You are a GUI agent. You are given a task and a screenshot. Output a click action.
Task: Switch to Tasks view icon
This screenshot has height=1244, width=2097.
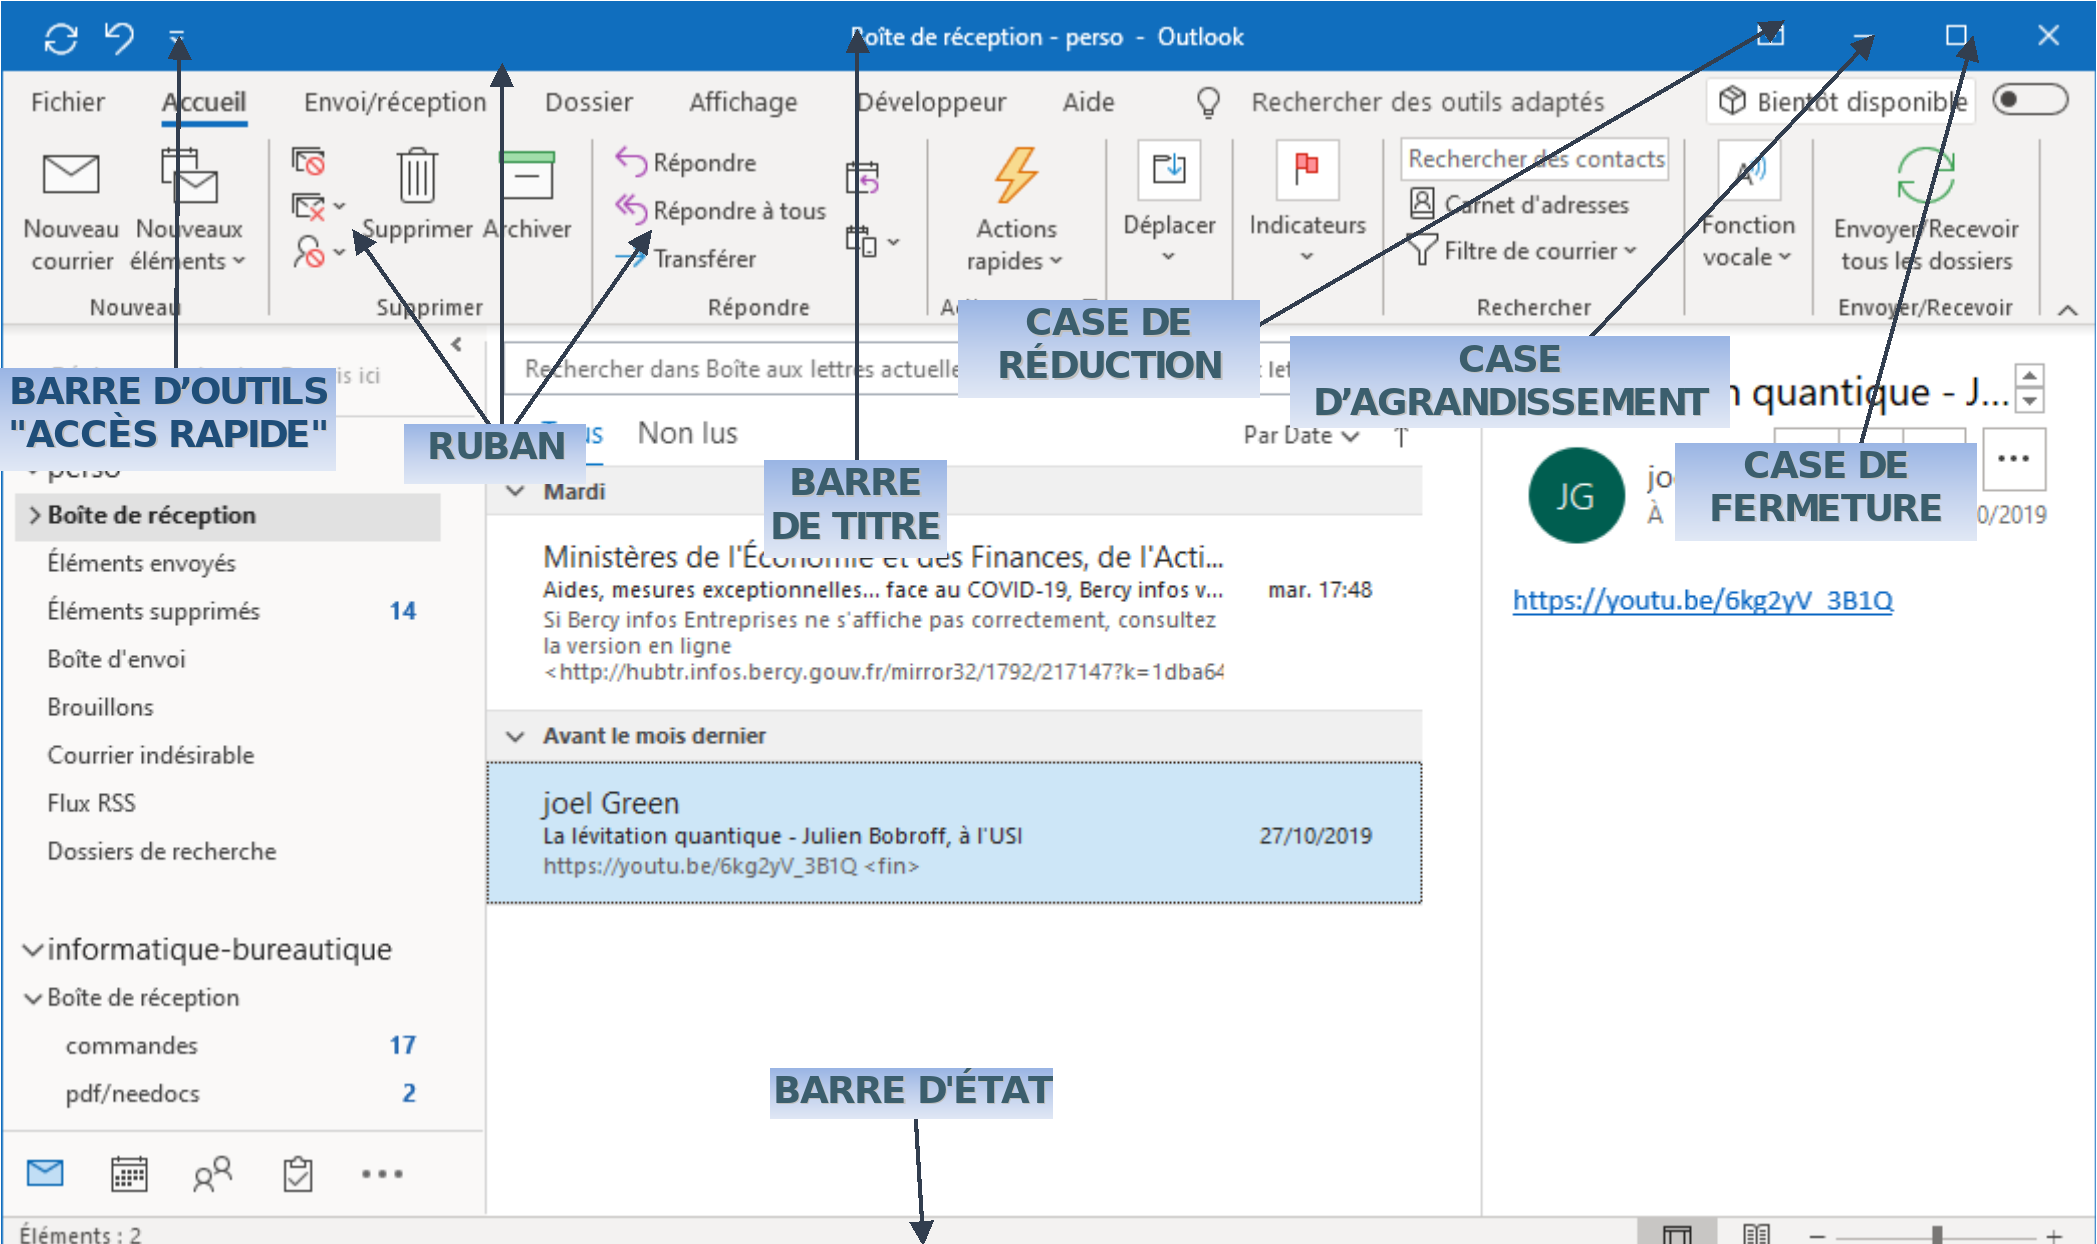pos(298,1173)
